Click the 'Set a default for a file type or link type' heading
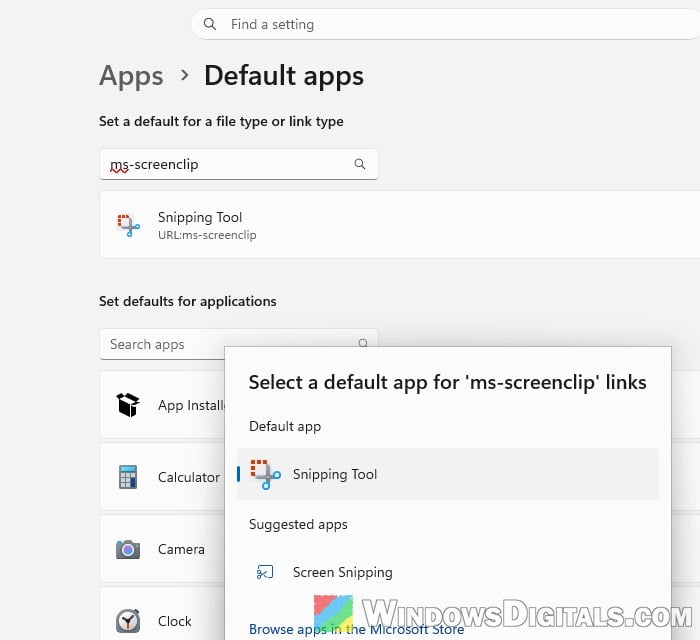The image size is (700, 640). pos(221,121)
